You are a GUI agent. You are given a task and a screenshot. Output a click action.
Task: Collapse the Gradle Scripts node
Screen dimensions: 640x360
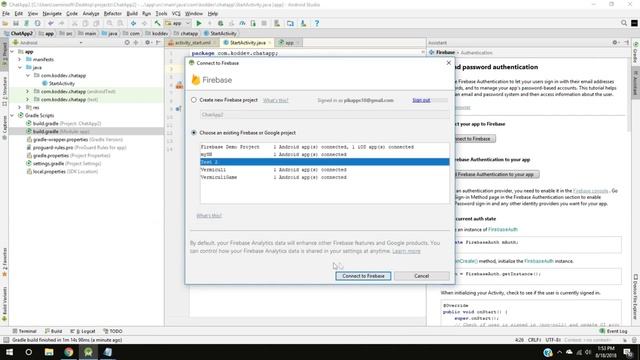coord(12,116)
